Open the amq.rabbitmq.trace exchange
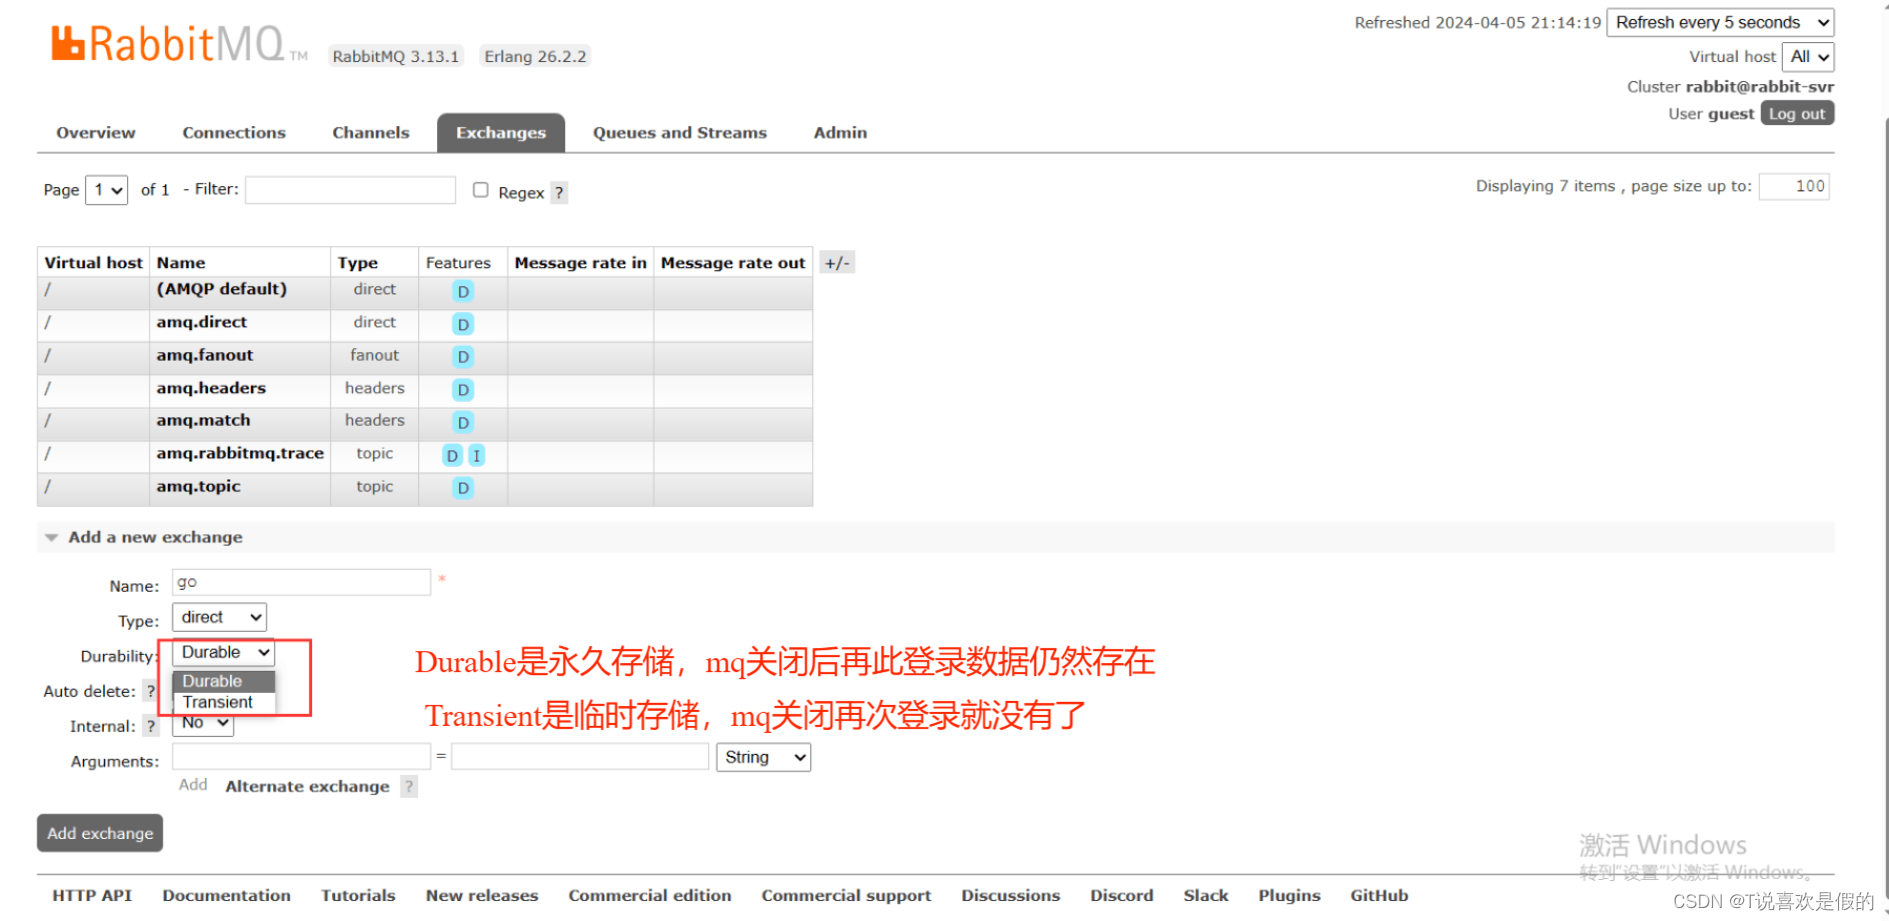Viewport: 1889px width, 921px height. [240, 453]
